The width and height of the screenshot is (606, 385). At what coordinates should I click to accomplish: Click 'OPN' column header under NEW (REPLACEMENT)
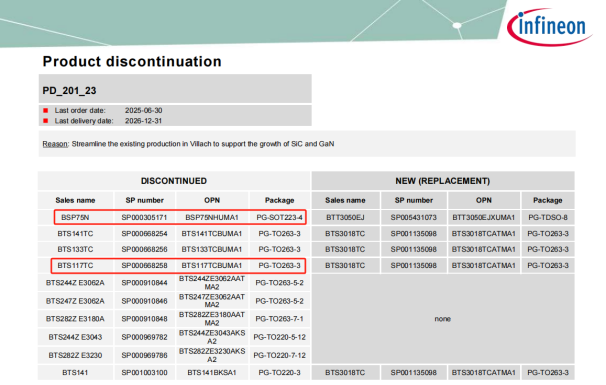484,200
